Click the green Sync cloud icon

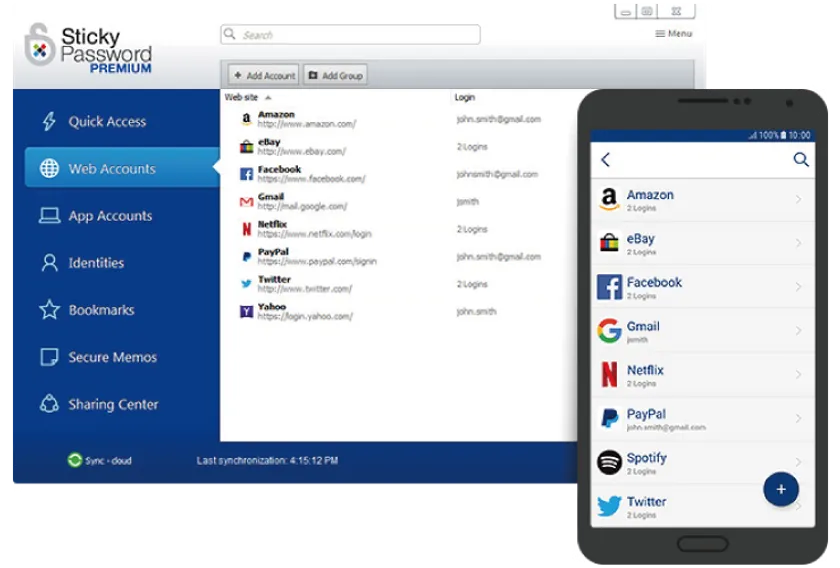[74, 460]
